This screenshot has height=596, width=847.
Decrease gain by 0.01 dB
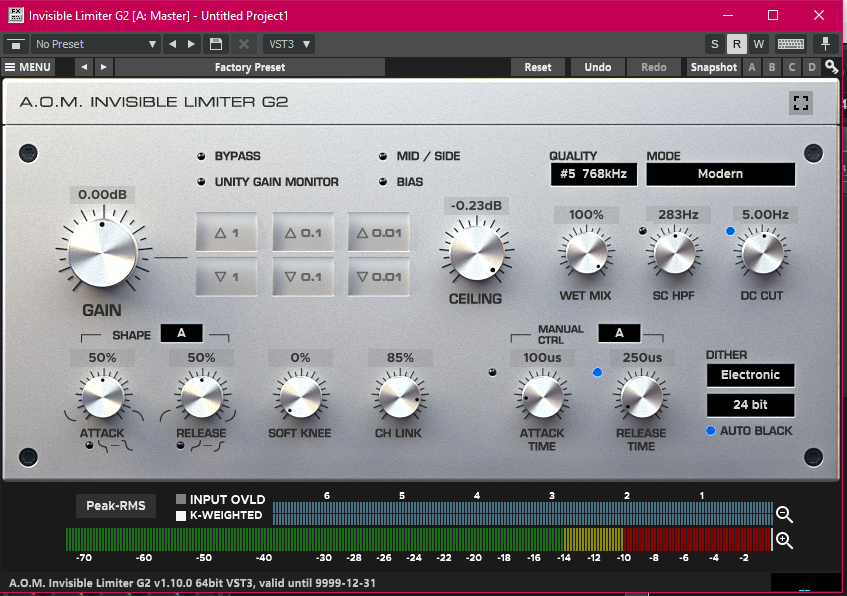pos(379,277)
